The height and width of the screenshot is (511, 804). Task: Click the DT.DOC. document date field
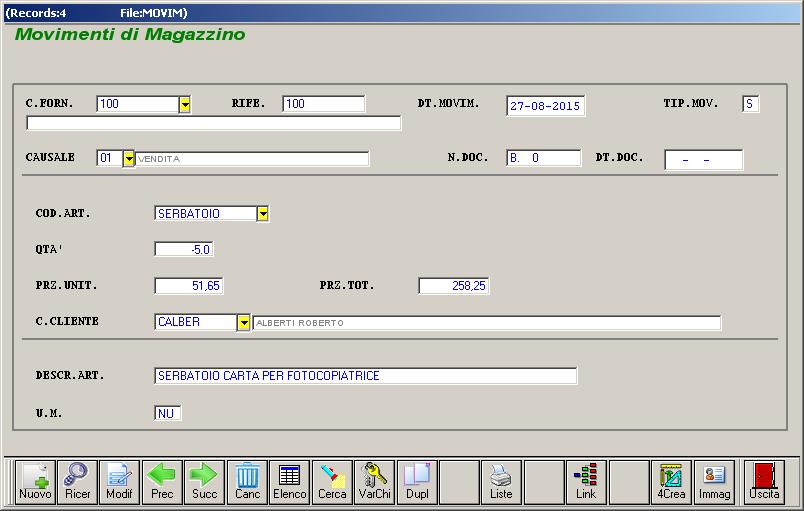tap(704, 160)
